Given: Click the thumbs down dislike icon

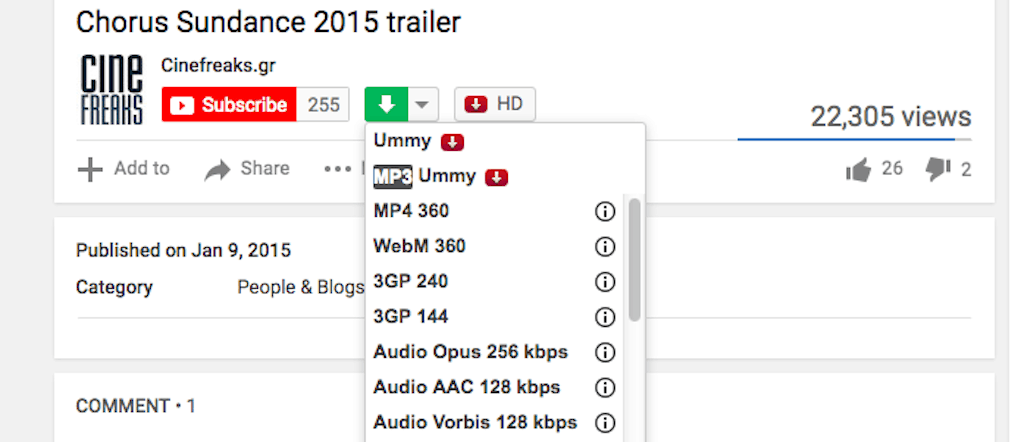Looking at the screenshot, I should tap(938, 170).
